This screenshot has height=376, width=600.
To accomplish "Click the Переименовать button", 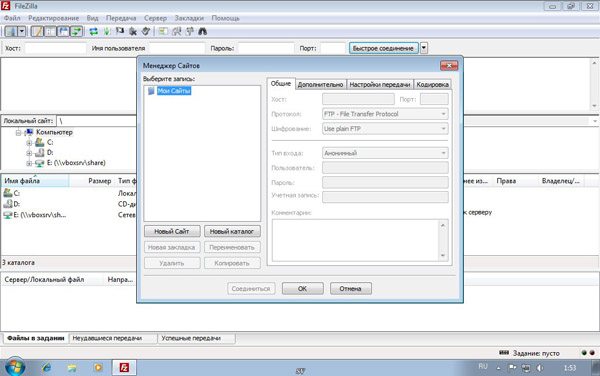I will click(x=232, y=247).
